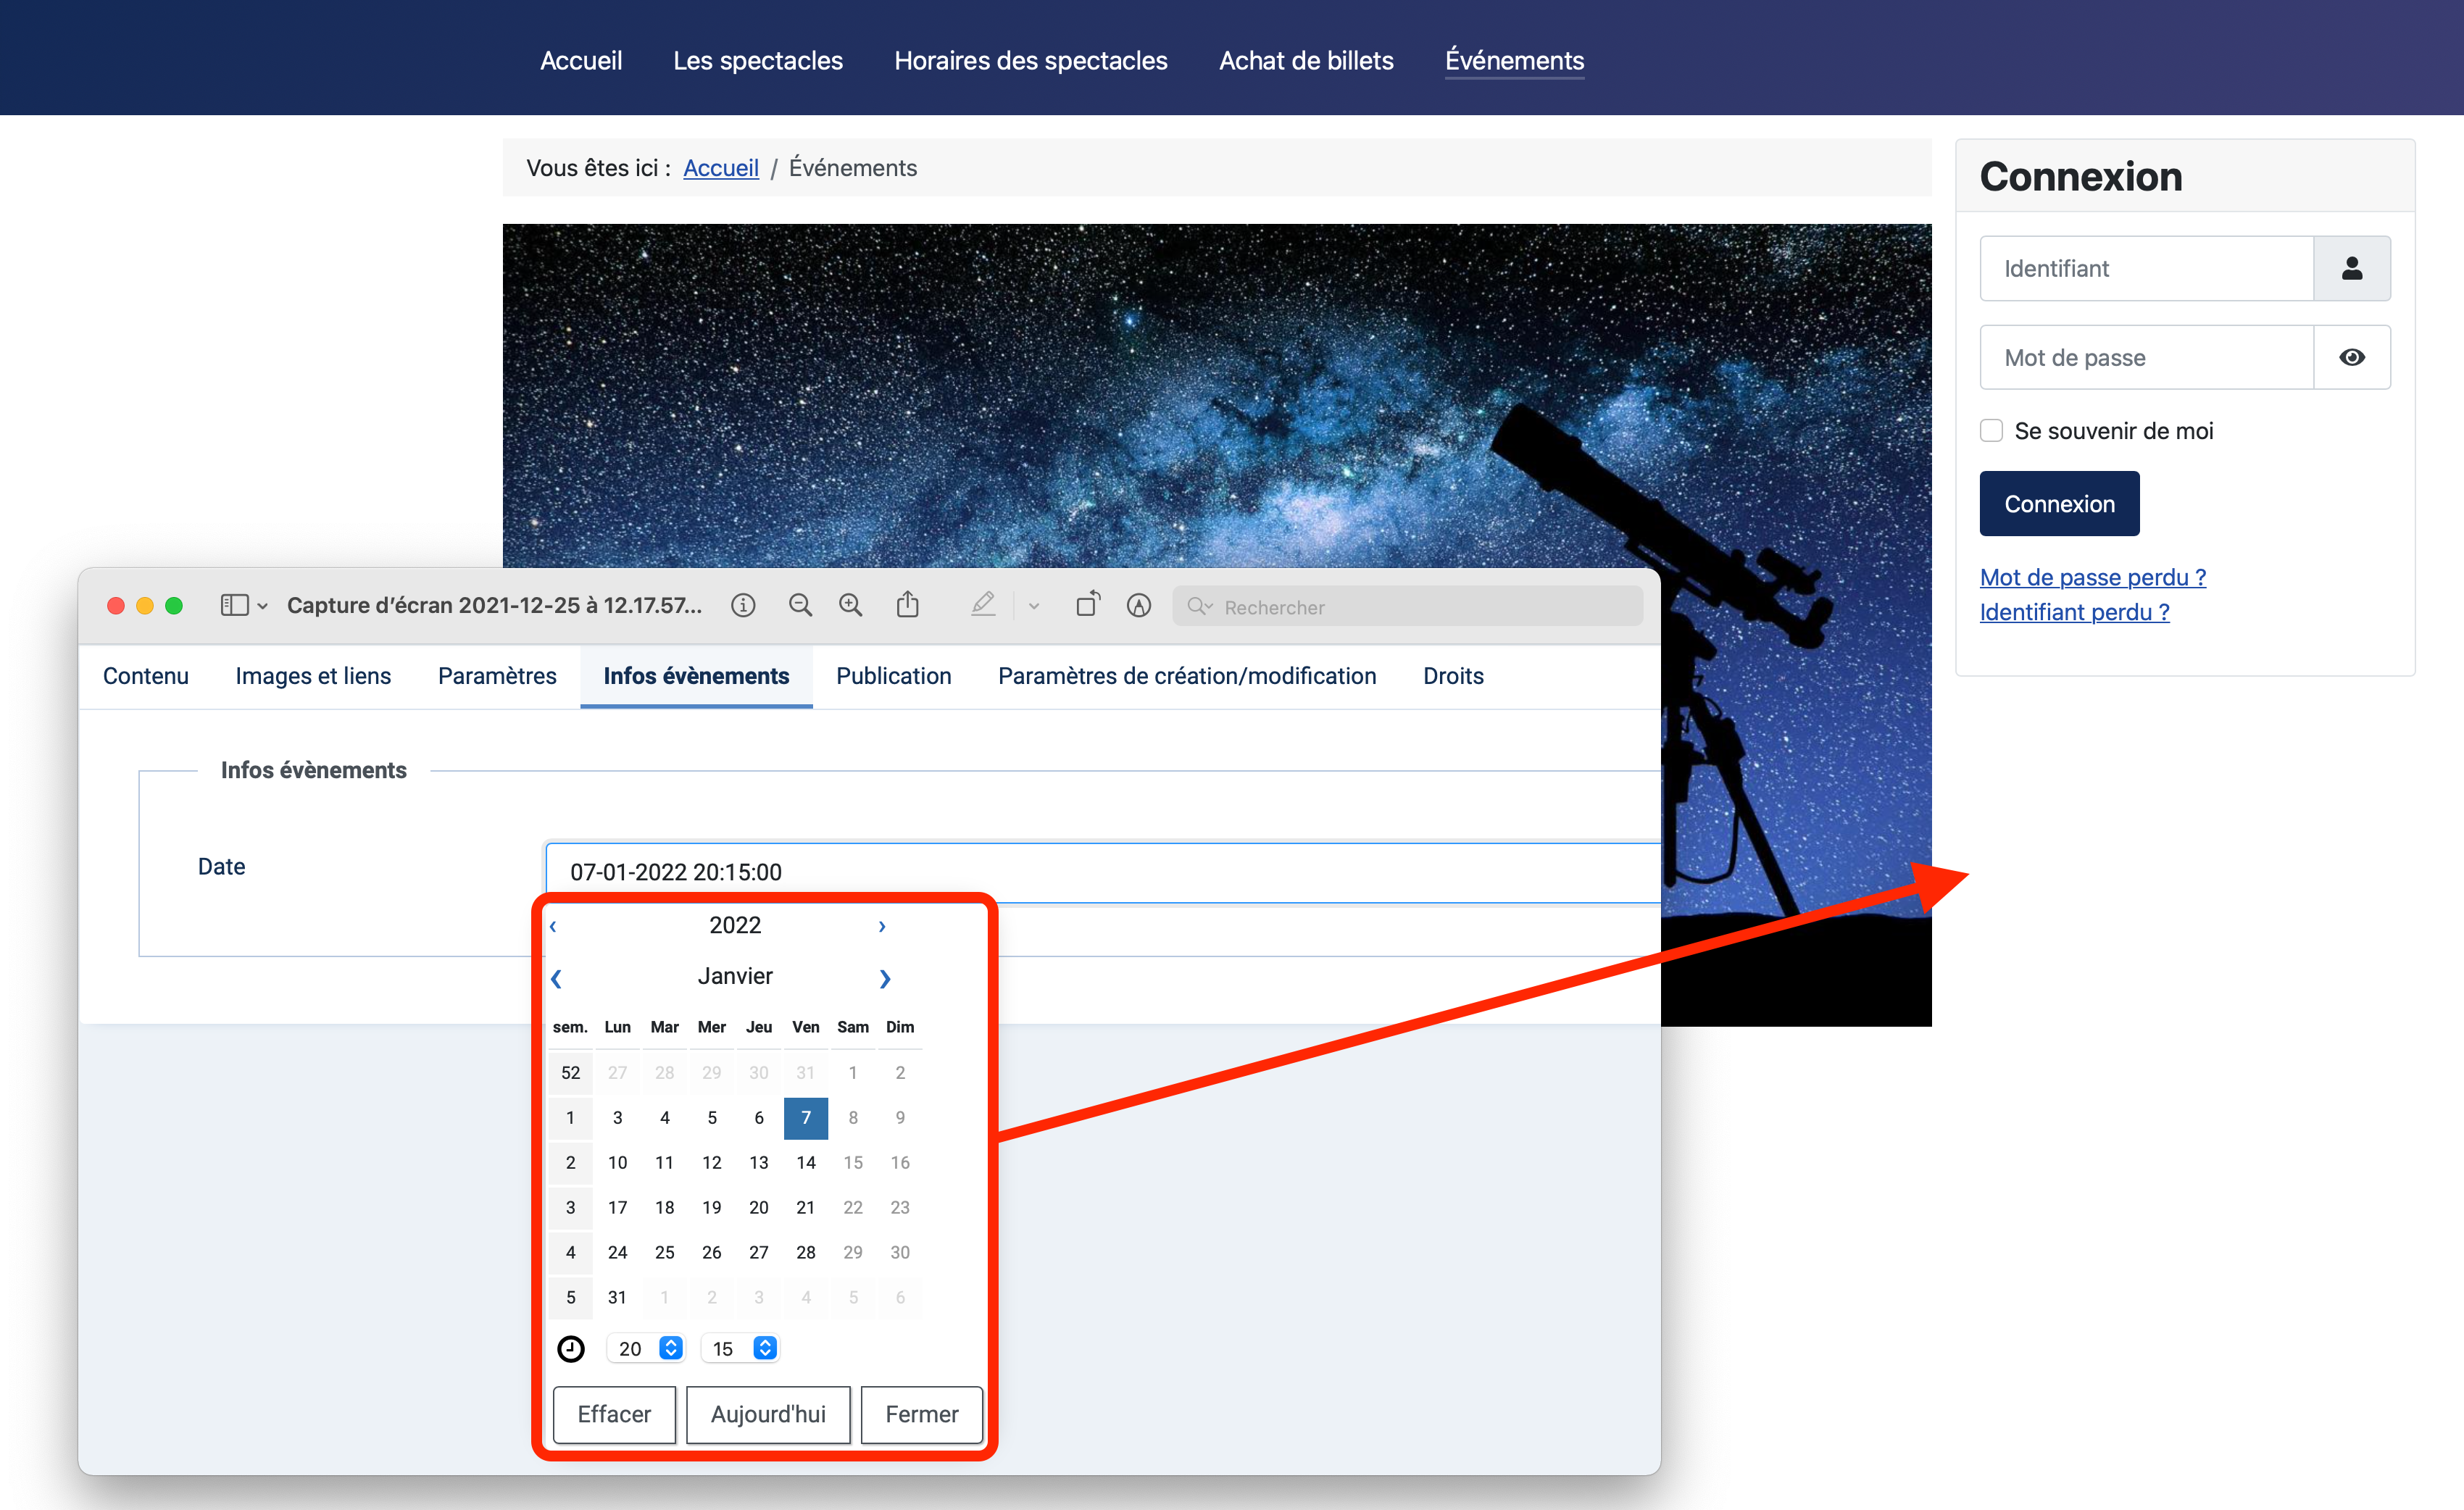Select Événements in the navigation bar

[1514, 60]
